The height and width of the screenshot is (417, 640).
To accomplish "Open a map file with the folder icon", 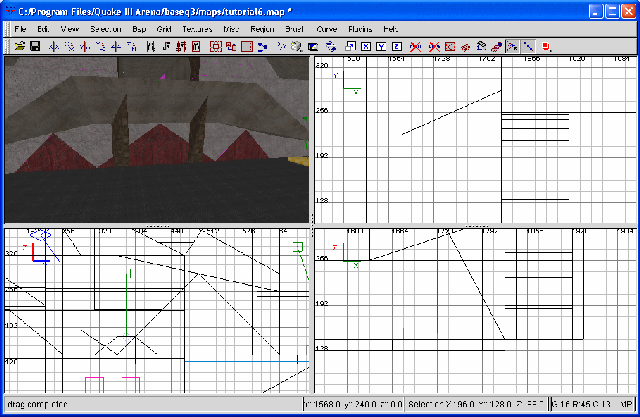I will 19,47.
